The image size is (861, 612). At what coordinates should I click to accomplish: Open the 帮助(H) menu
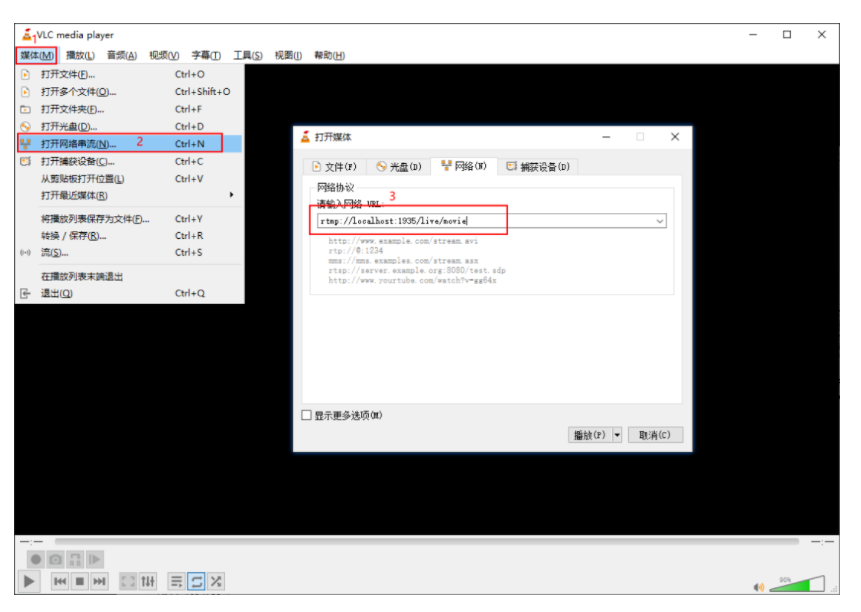(329, 55)
